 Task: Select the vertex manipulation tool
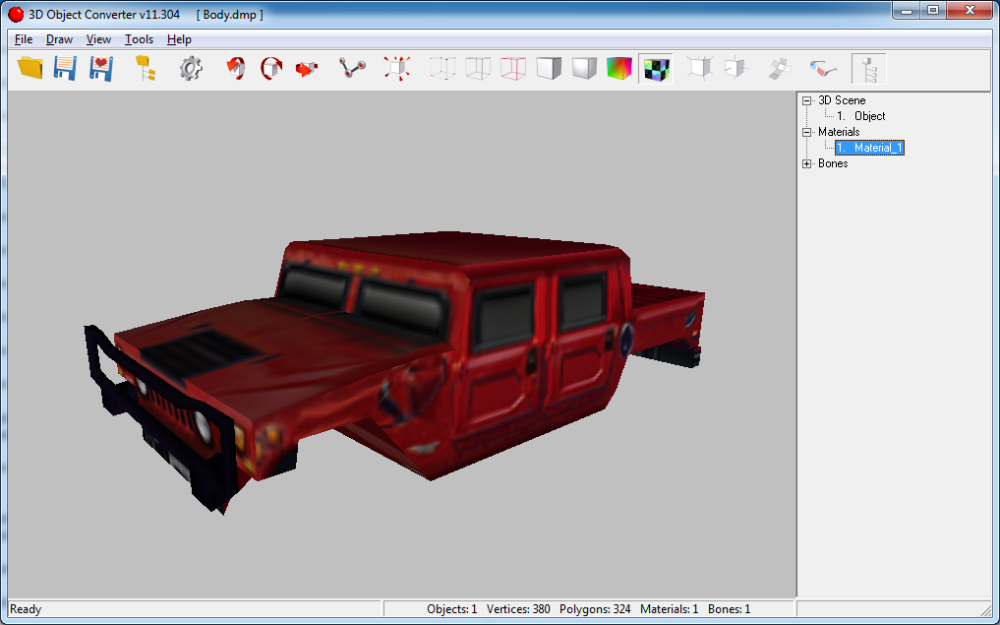(x=350, y=67)
